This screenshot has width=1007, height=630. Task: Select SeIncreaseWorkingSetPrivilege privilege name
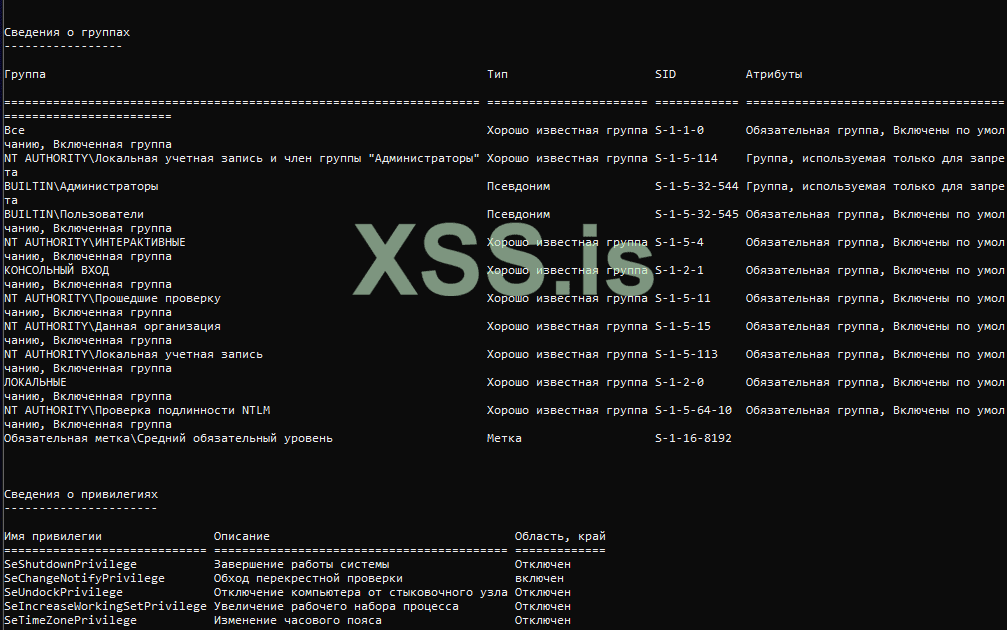tap(105, 606)
